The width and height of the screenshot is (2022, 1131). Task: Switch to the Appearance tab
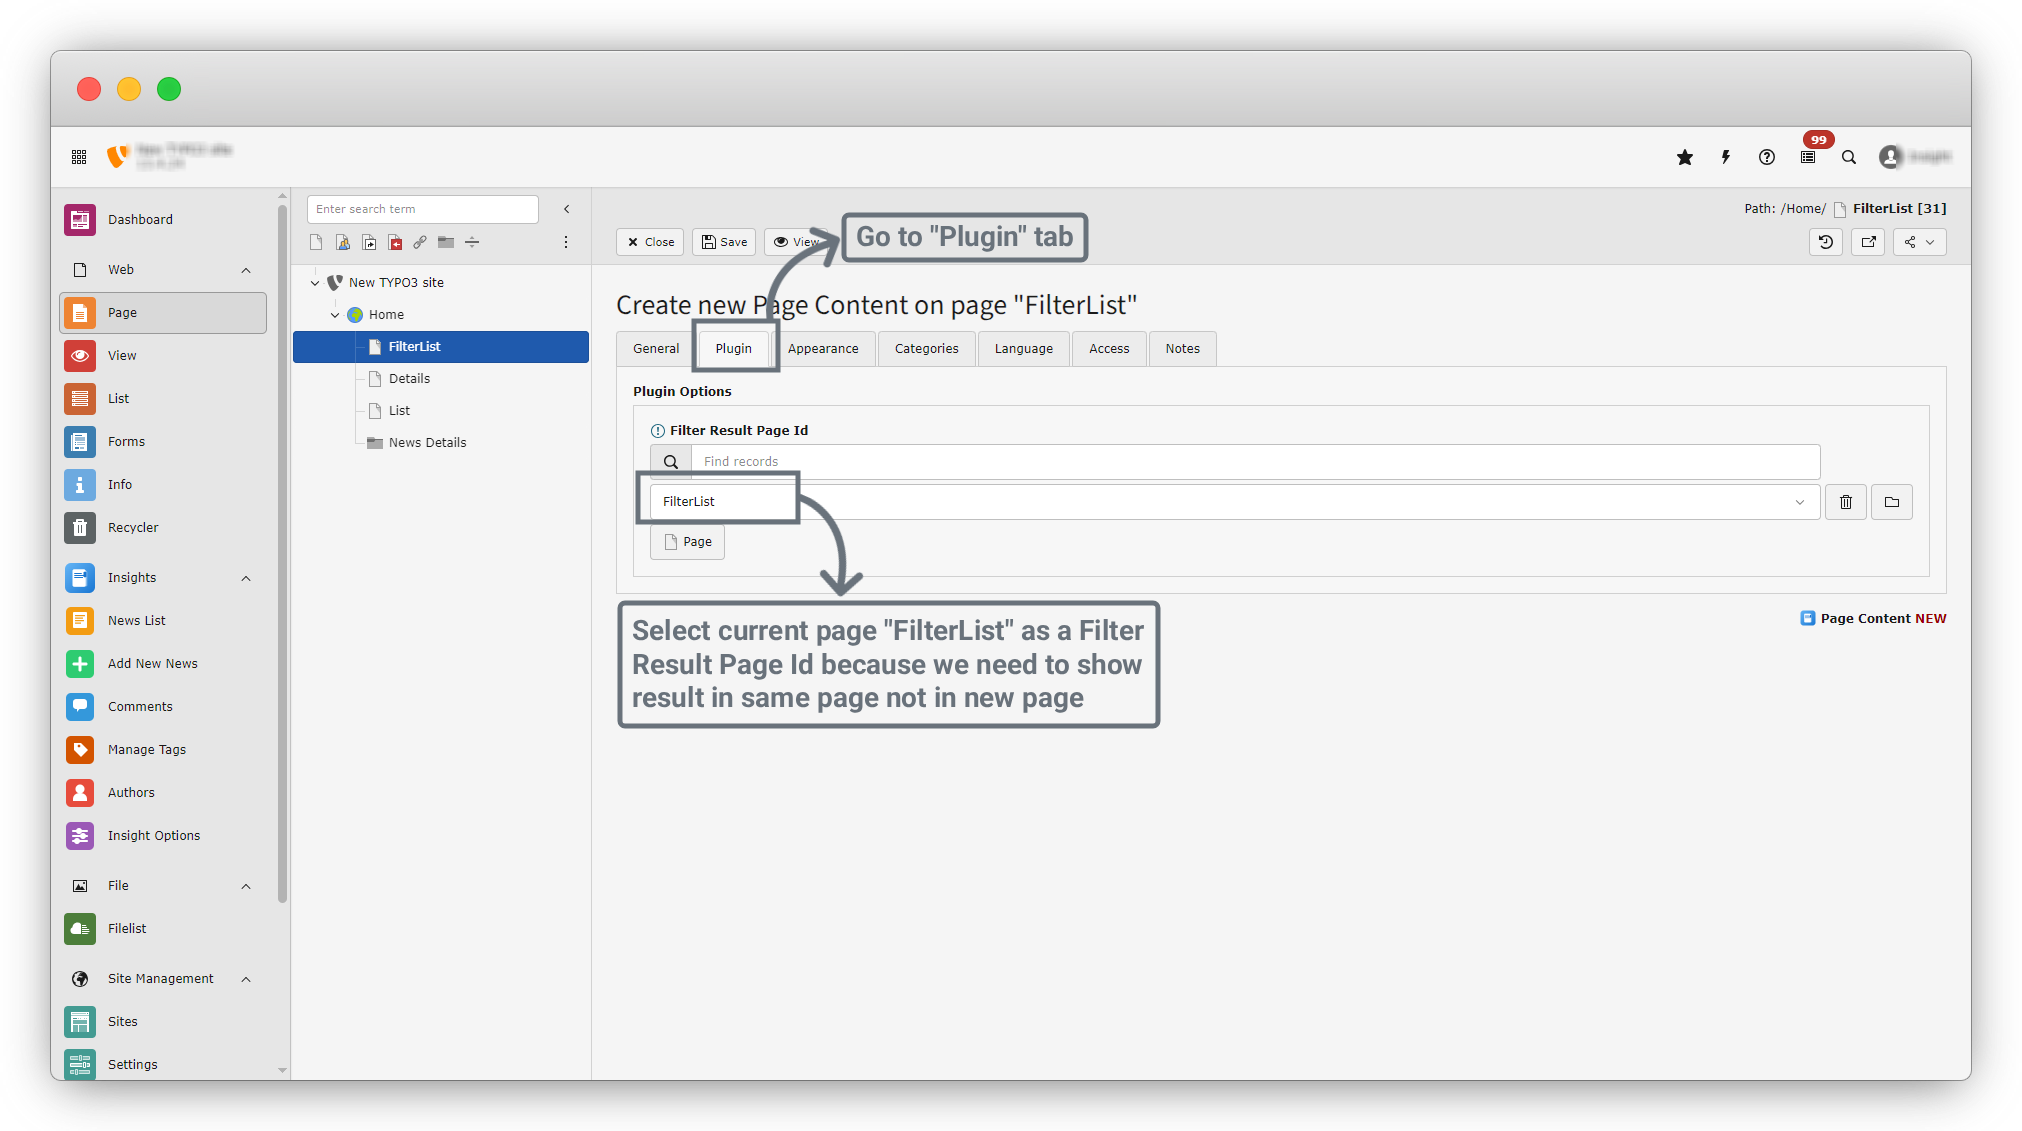point(823,349)
